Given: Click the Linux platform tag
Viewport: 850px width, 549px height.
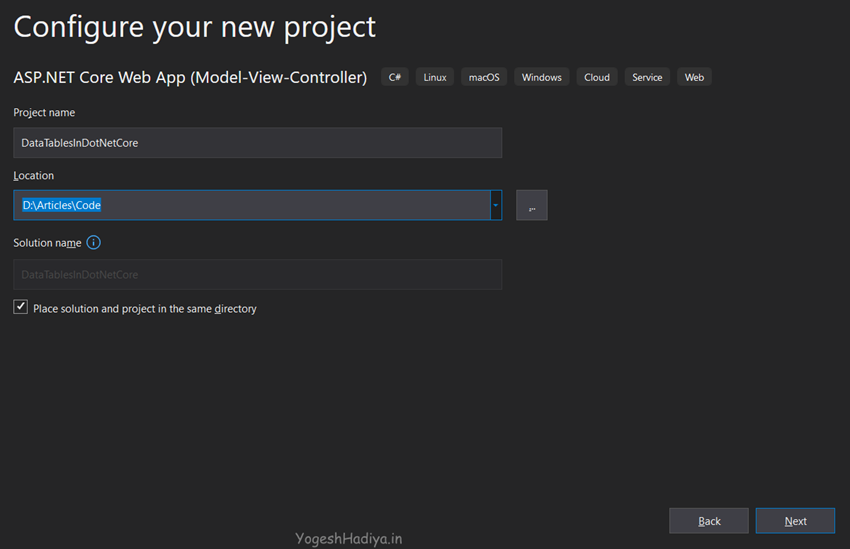Looking at the screenshot, I should coord(435,77).
